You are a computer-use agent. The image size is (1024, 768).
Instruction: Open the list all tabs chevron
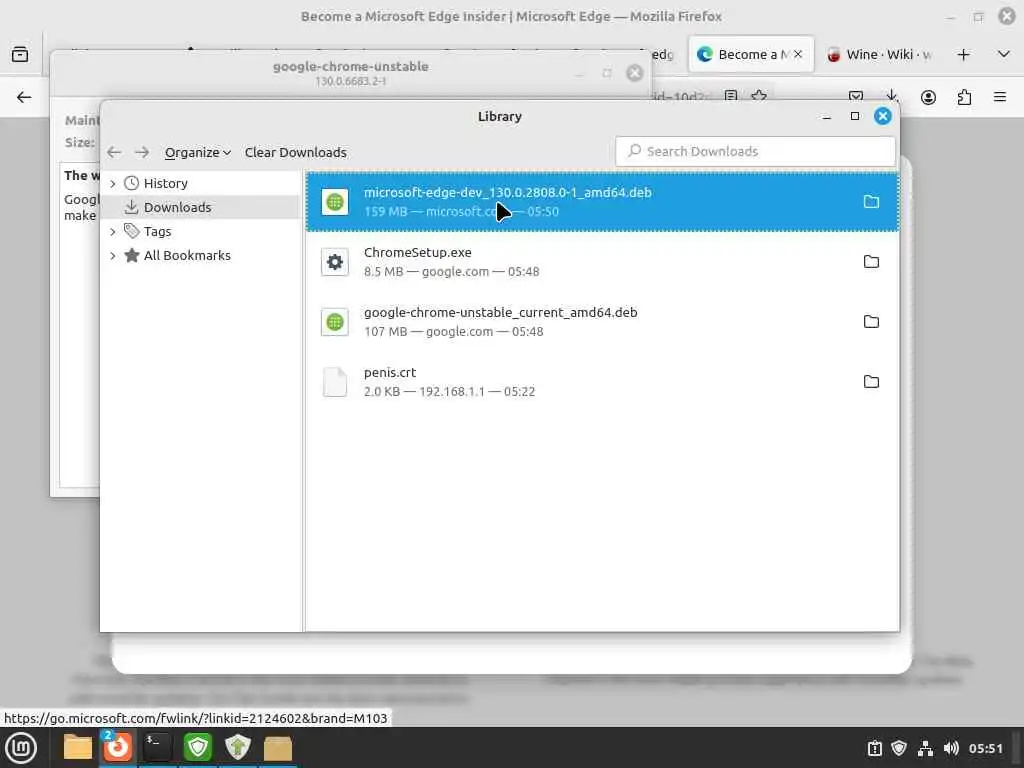click(1004, 54)
